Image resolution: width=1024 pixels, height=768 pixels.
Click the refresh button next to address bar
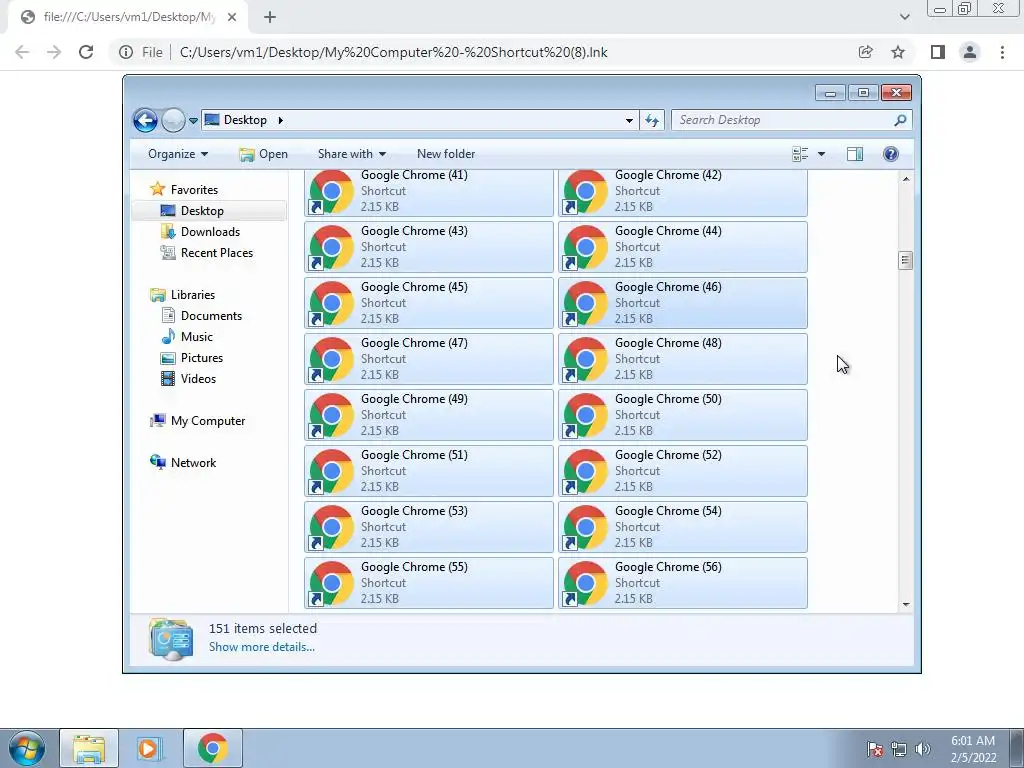click(652, 120)
